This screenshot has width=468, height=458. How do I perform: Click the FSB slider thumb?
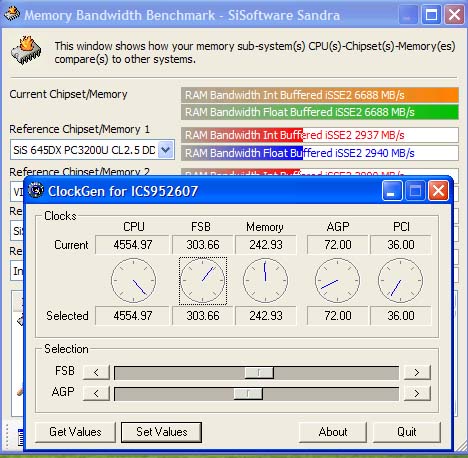[x=259, y=373]
